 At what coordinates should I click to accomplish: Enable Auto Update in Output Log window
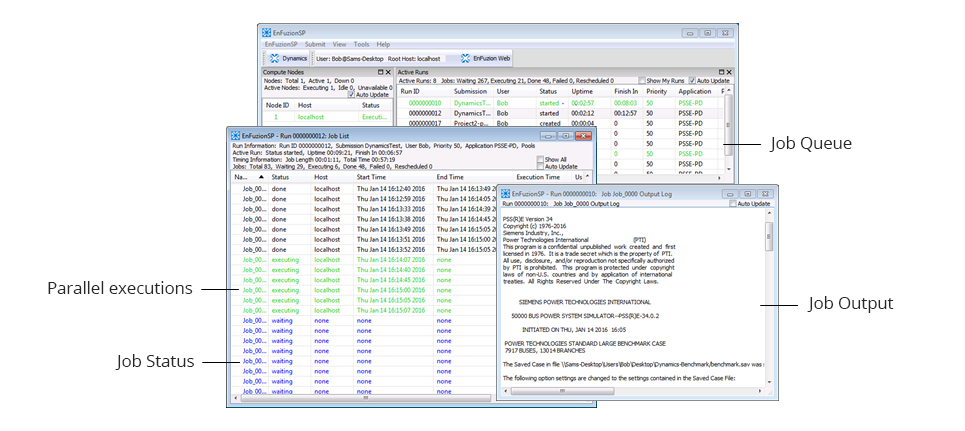[732, 203]
